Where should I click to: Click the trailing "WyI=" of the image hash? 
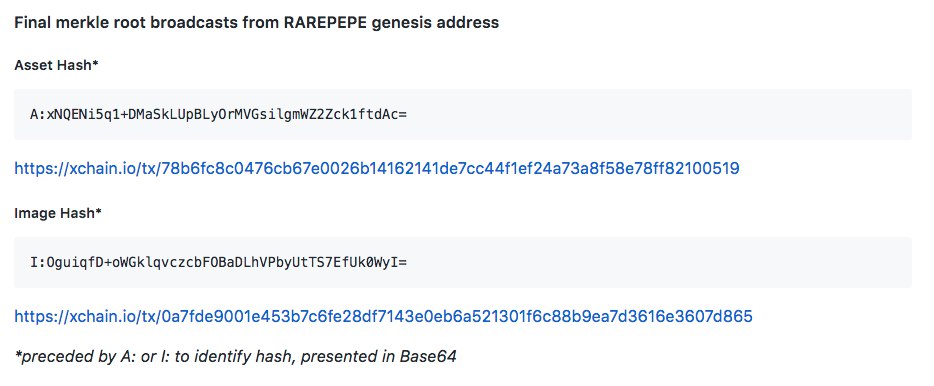[x=391, y=262]
